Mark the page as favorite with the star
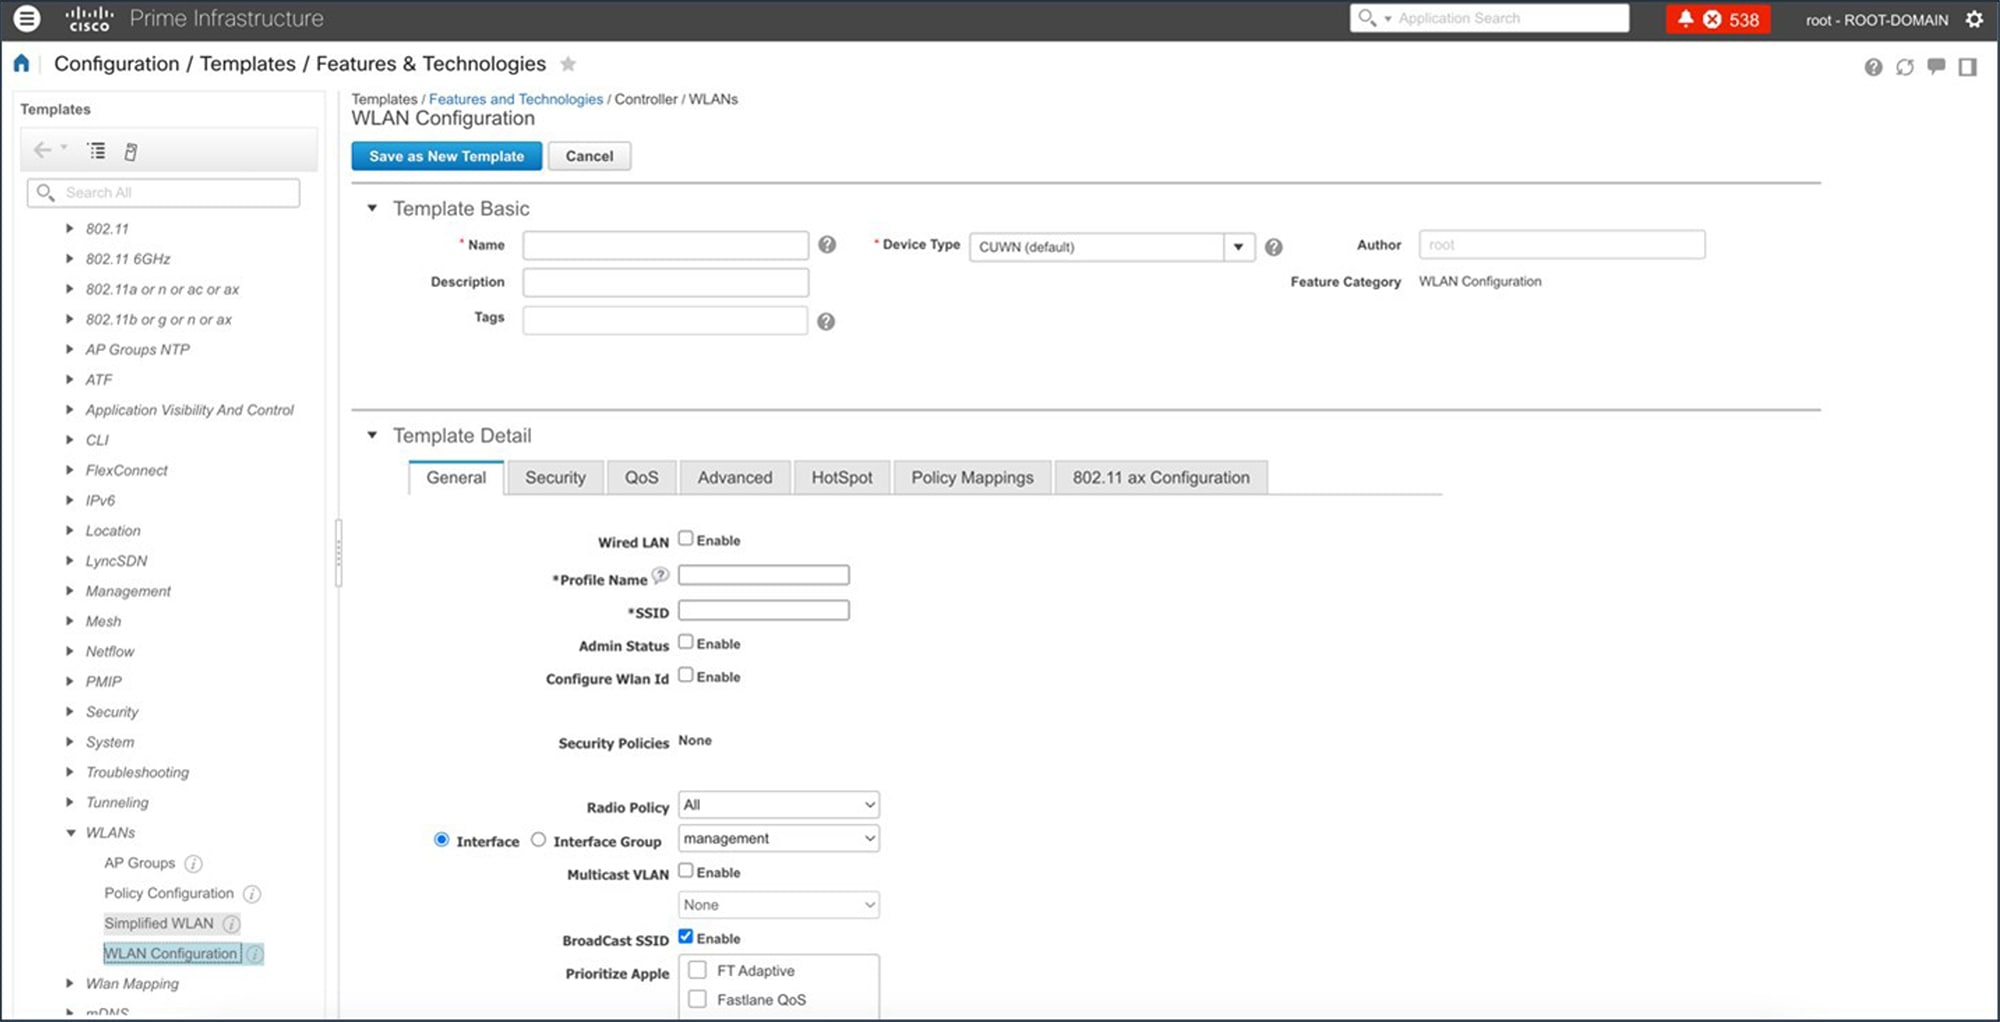This screenshot has width=2000, height=1022. (568, 64)
